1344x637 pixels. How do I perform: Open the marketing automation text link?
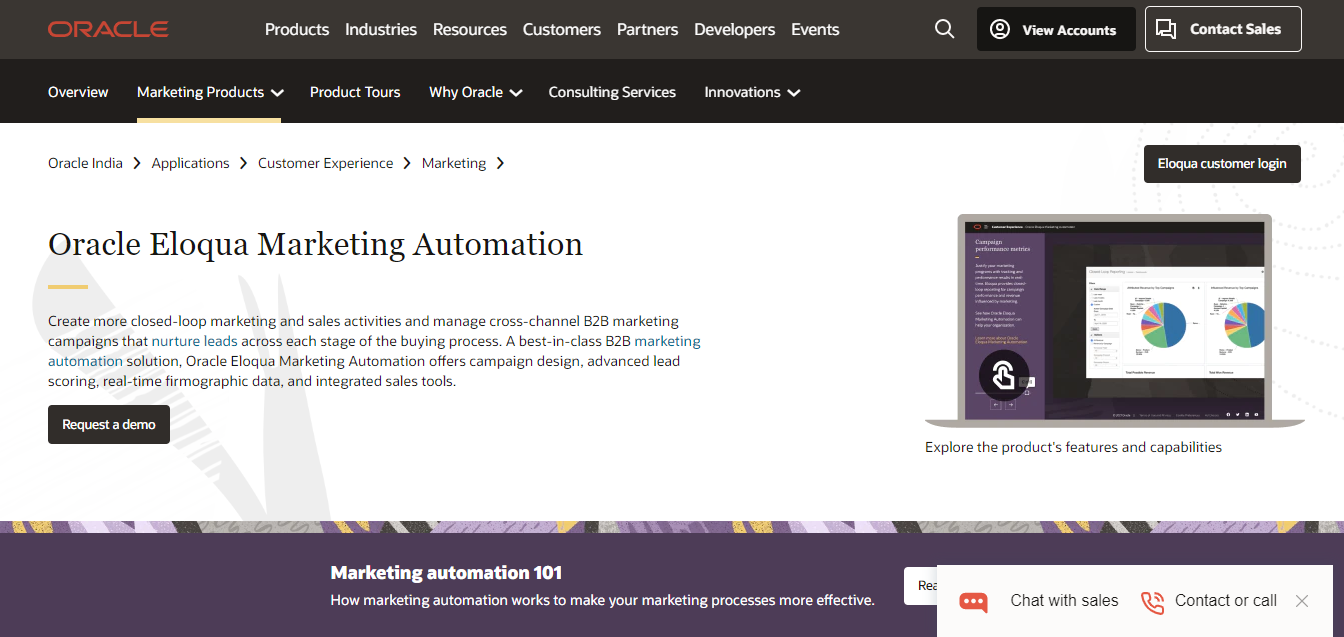(375, 351)
